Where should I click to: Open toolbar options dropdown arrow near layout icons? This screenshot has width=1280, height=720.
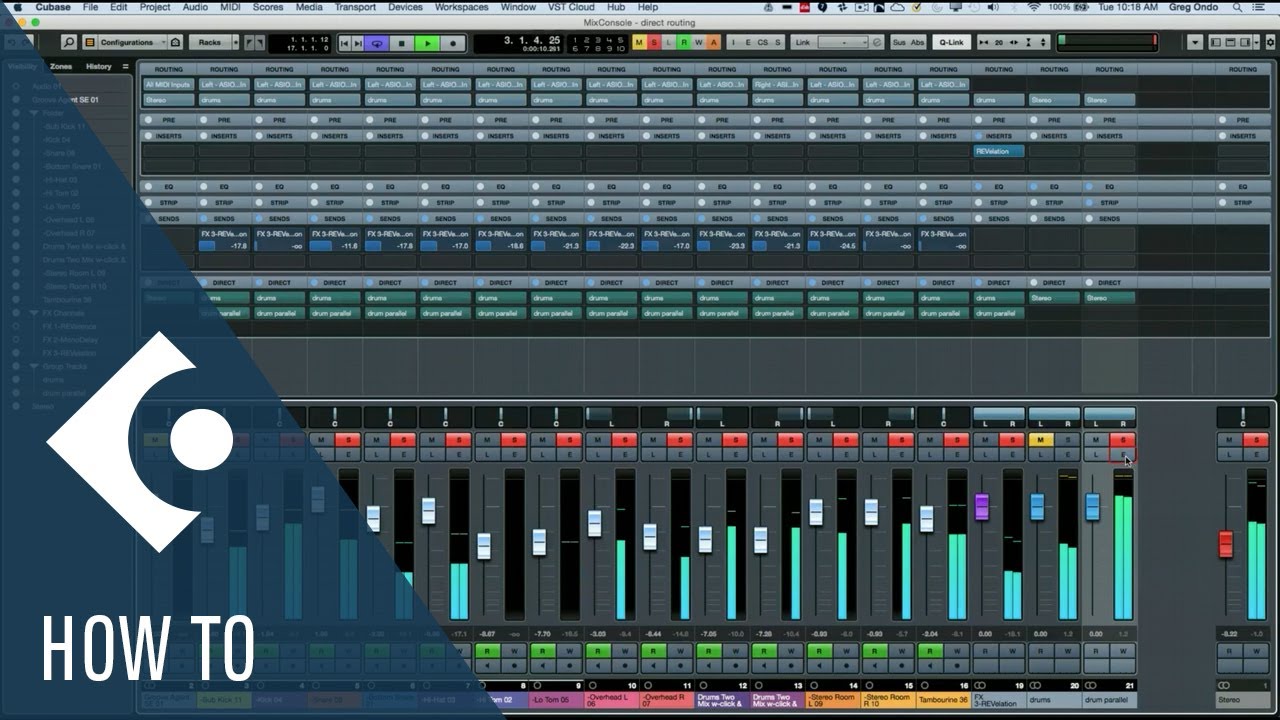click(1195, 43)
